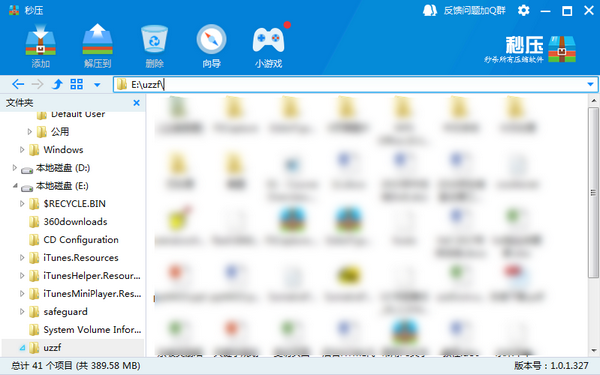Expand the address bar history dropdown
Image resolution: width=600 pixels, height=375 pixels.
[x=590, y=84]
